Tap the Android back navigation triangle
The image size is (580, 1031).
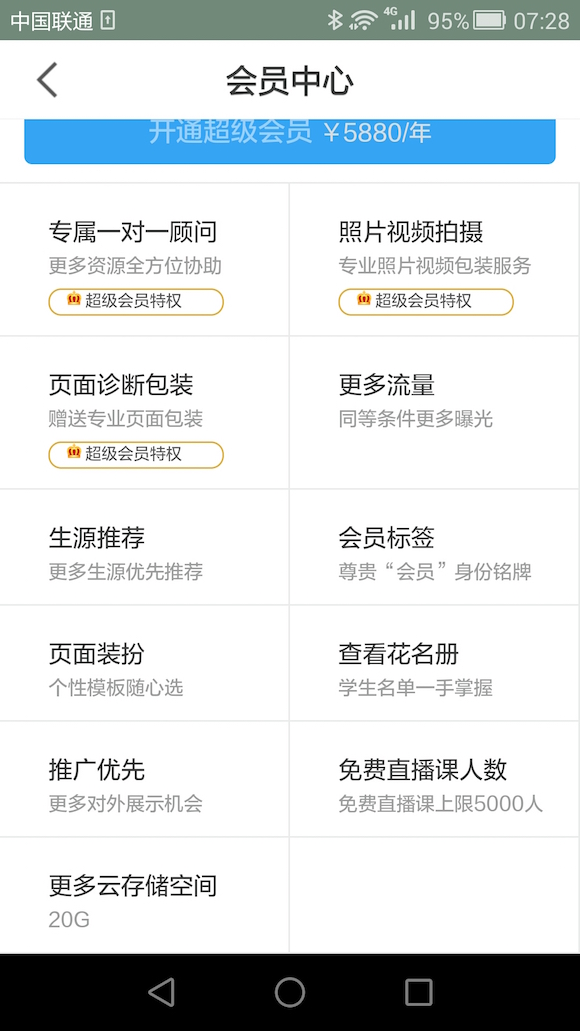tap(161, 992)
